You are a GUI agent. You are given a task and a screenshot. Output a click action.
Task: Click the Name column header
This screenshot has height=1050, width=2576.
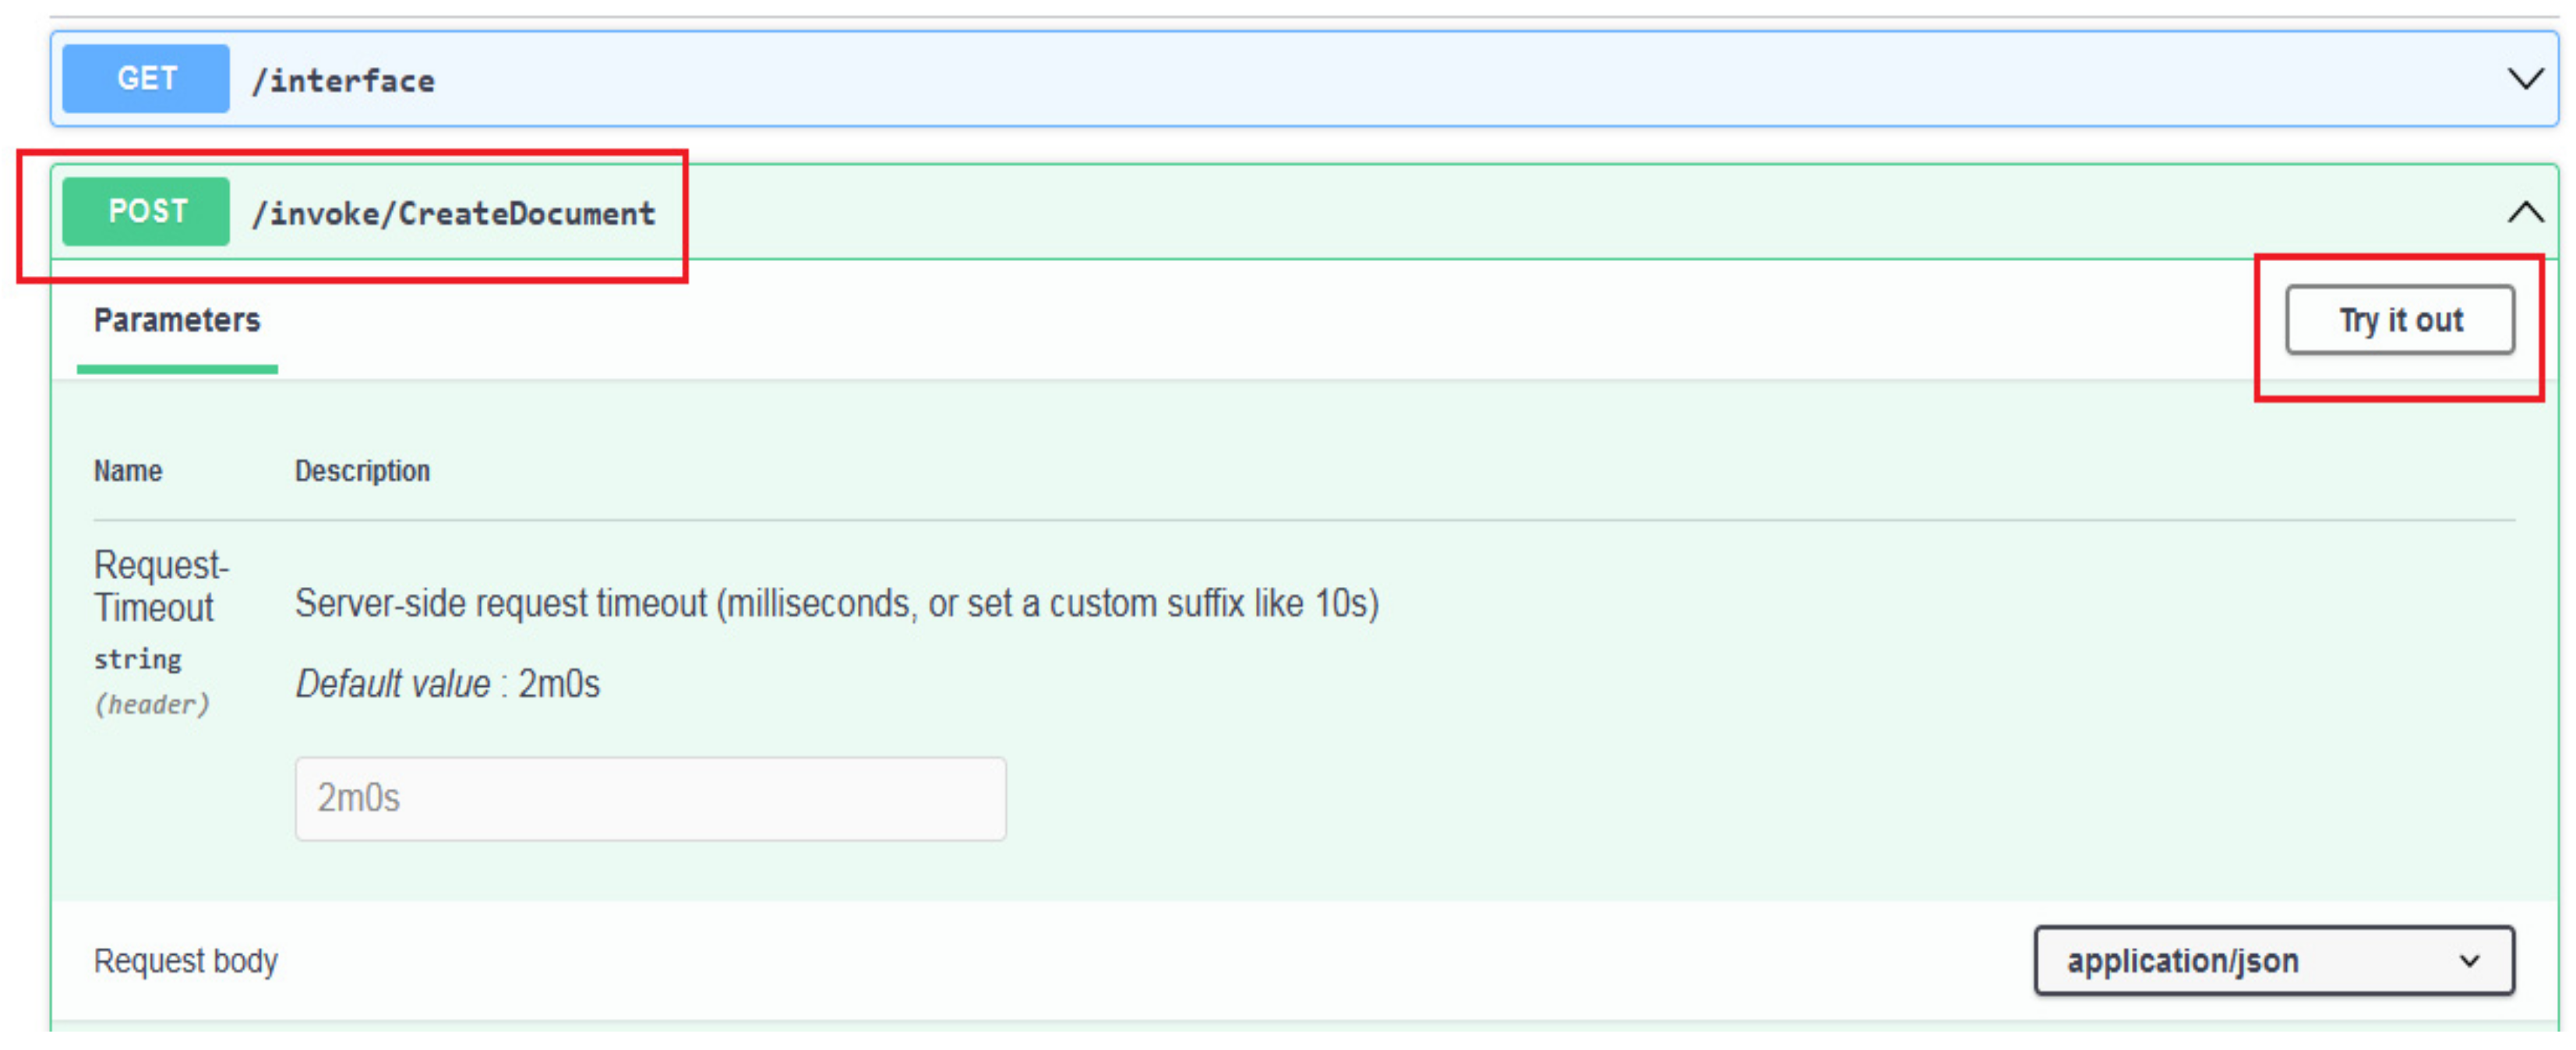[128, 470]
